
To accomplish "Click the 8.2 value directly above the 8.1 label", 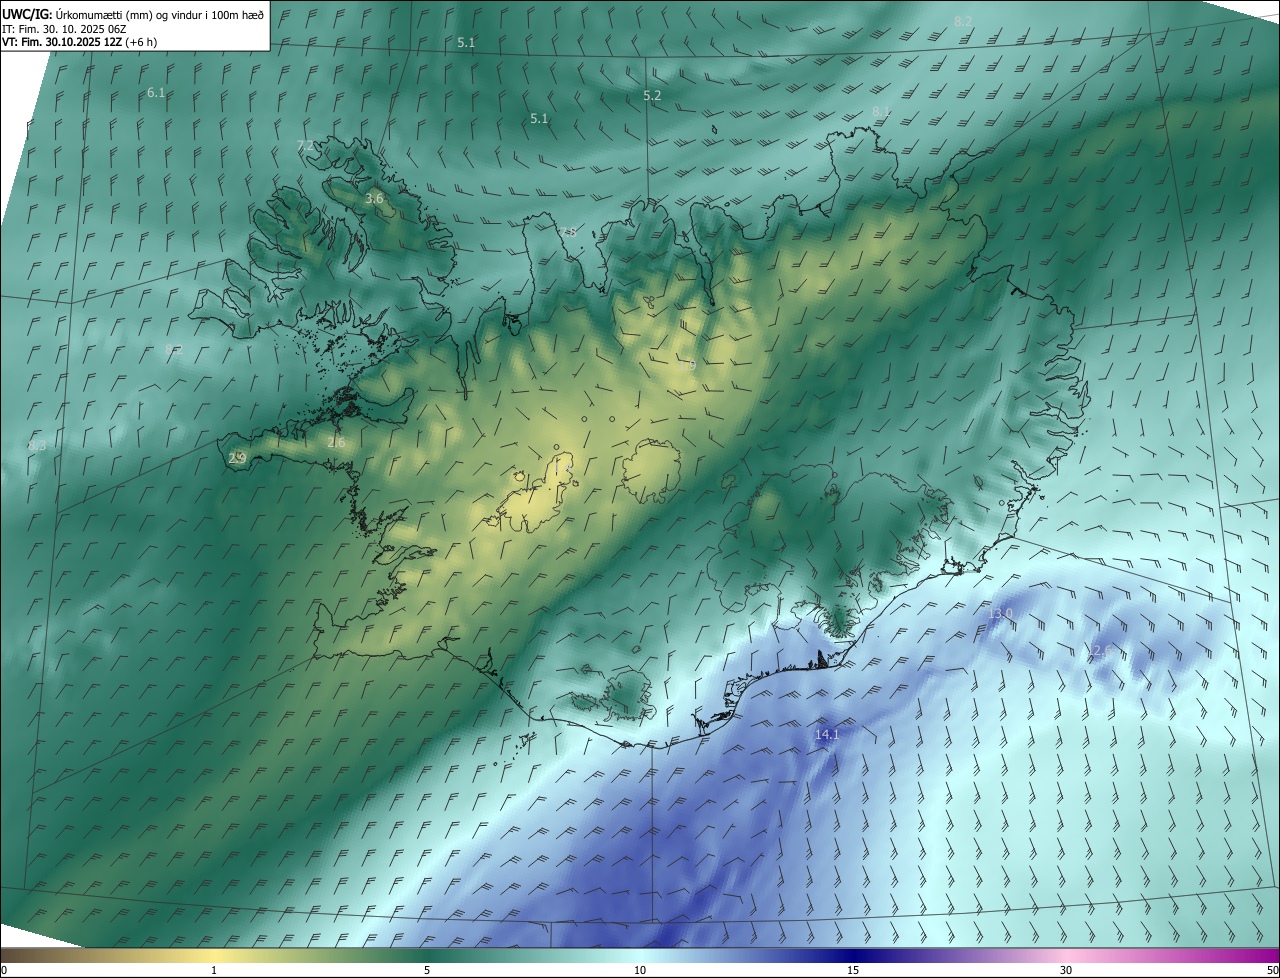I will (963, 21).
